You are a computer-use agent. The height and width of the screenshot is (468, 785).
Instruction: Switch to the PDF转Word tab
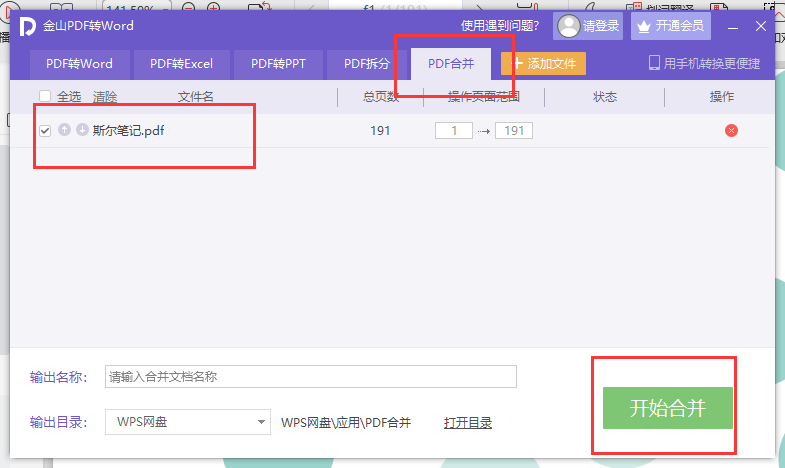point(79,64)
